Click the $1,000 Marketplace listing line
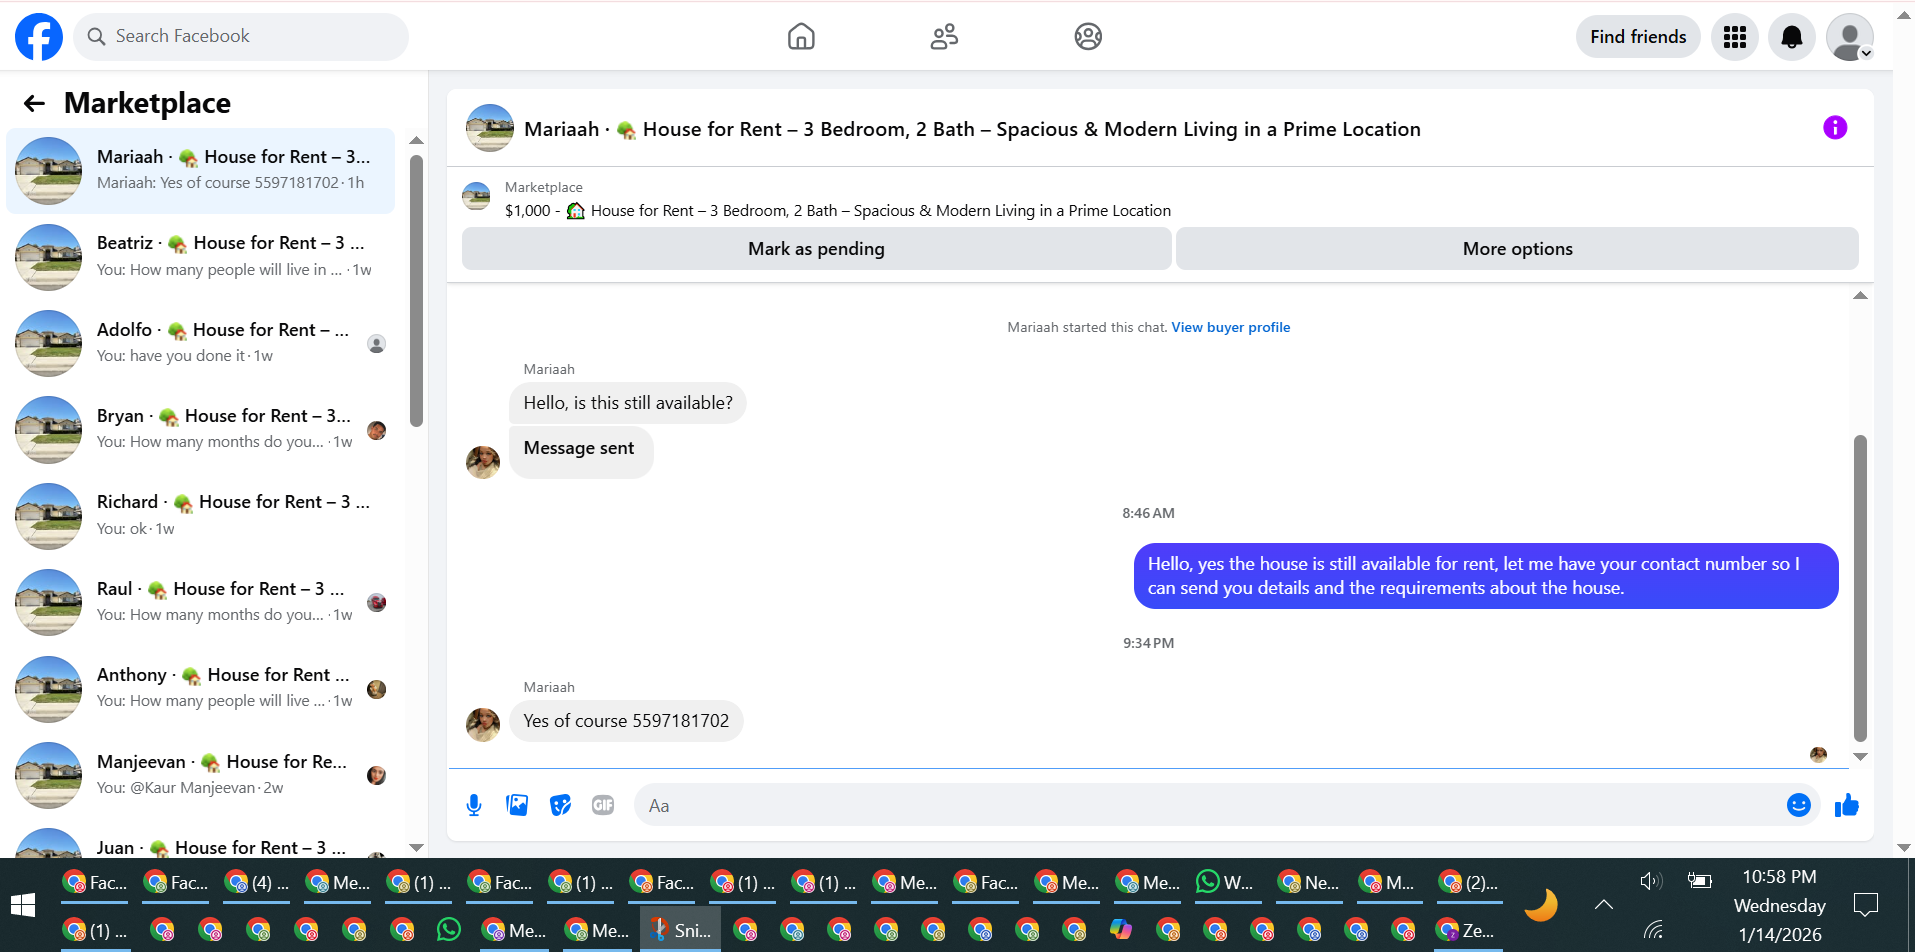The width and height of the screenshot is (1915, 952). pos(838,211)
